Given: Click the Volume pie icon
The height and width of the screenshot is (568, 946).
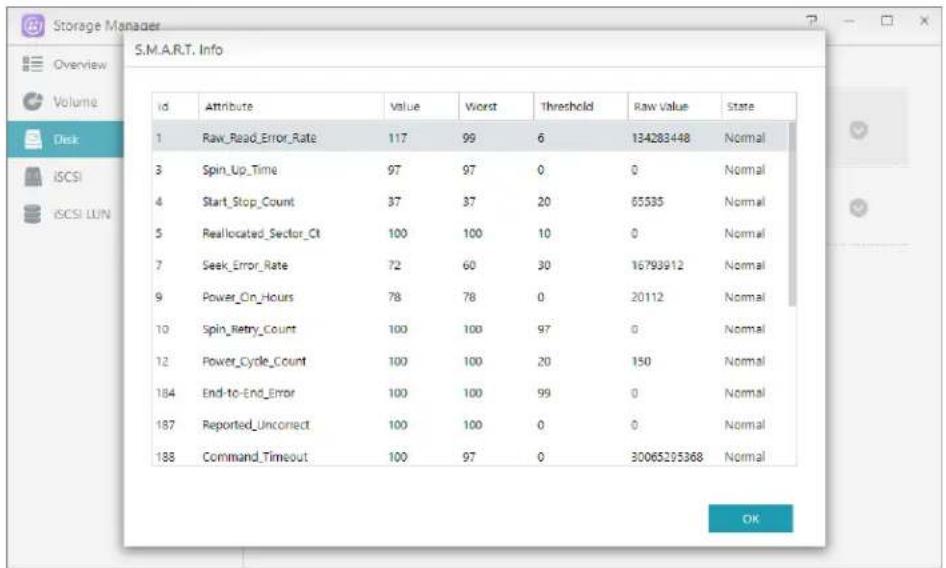Looking at the screenshot, I should (33, 101).
